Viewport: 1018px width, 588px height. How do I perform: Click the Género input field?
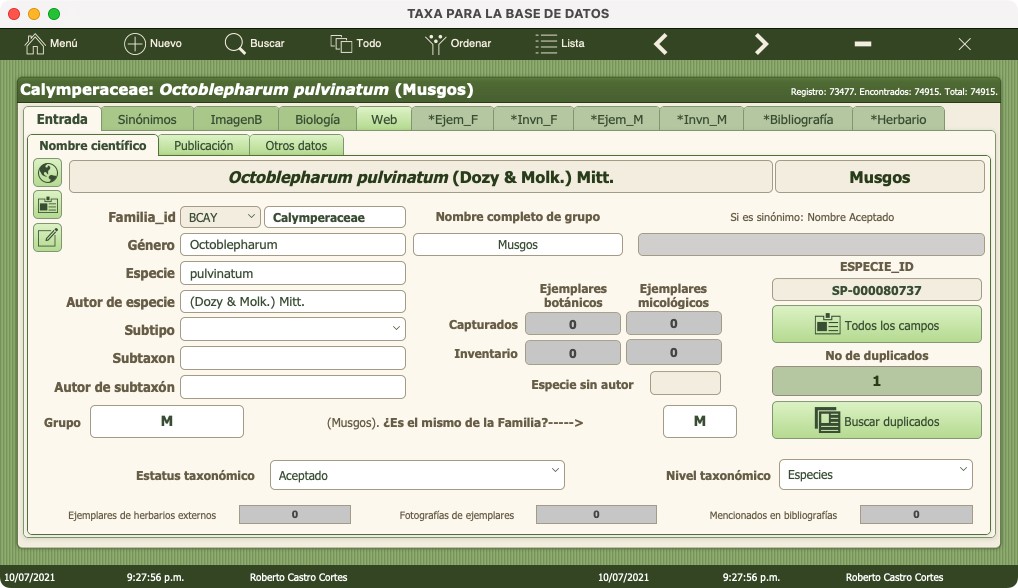point(292,245)
